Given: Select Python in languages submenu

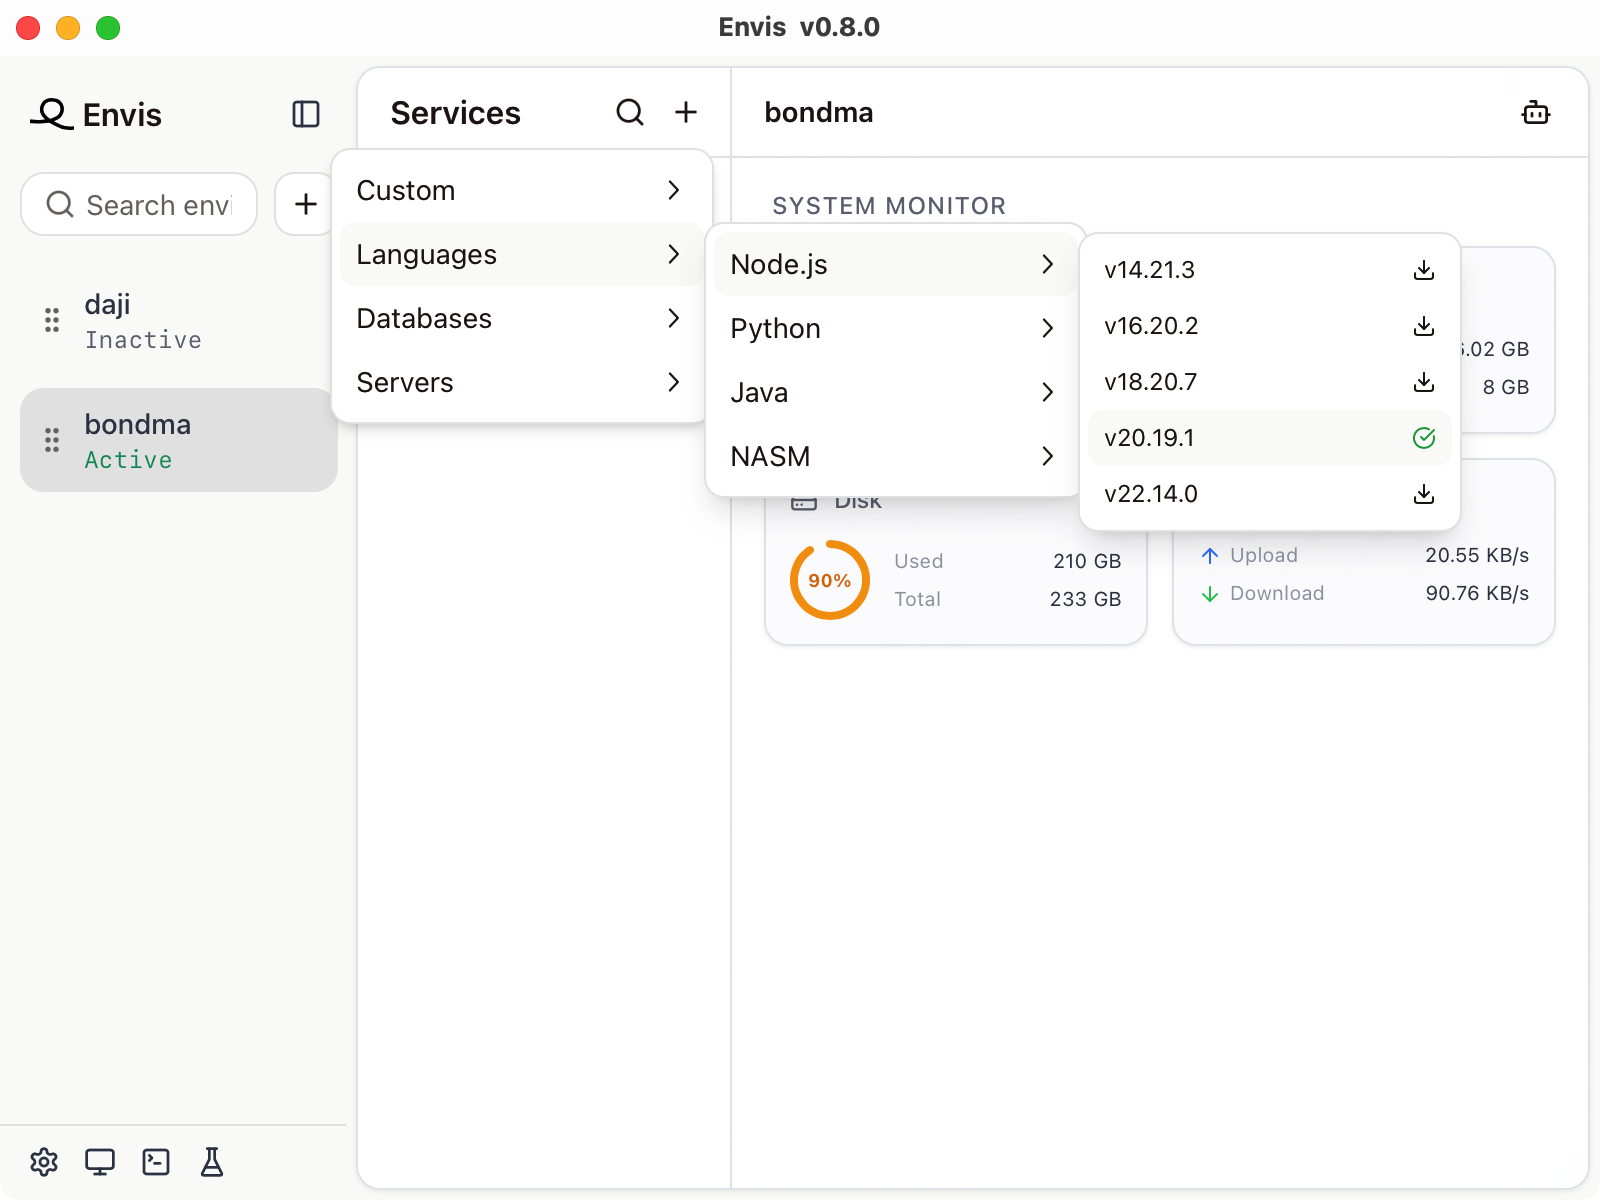Looking at the screenshot, I should pyautogui.click(x=894, y=328).
